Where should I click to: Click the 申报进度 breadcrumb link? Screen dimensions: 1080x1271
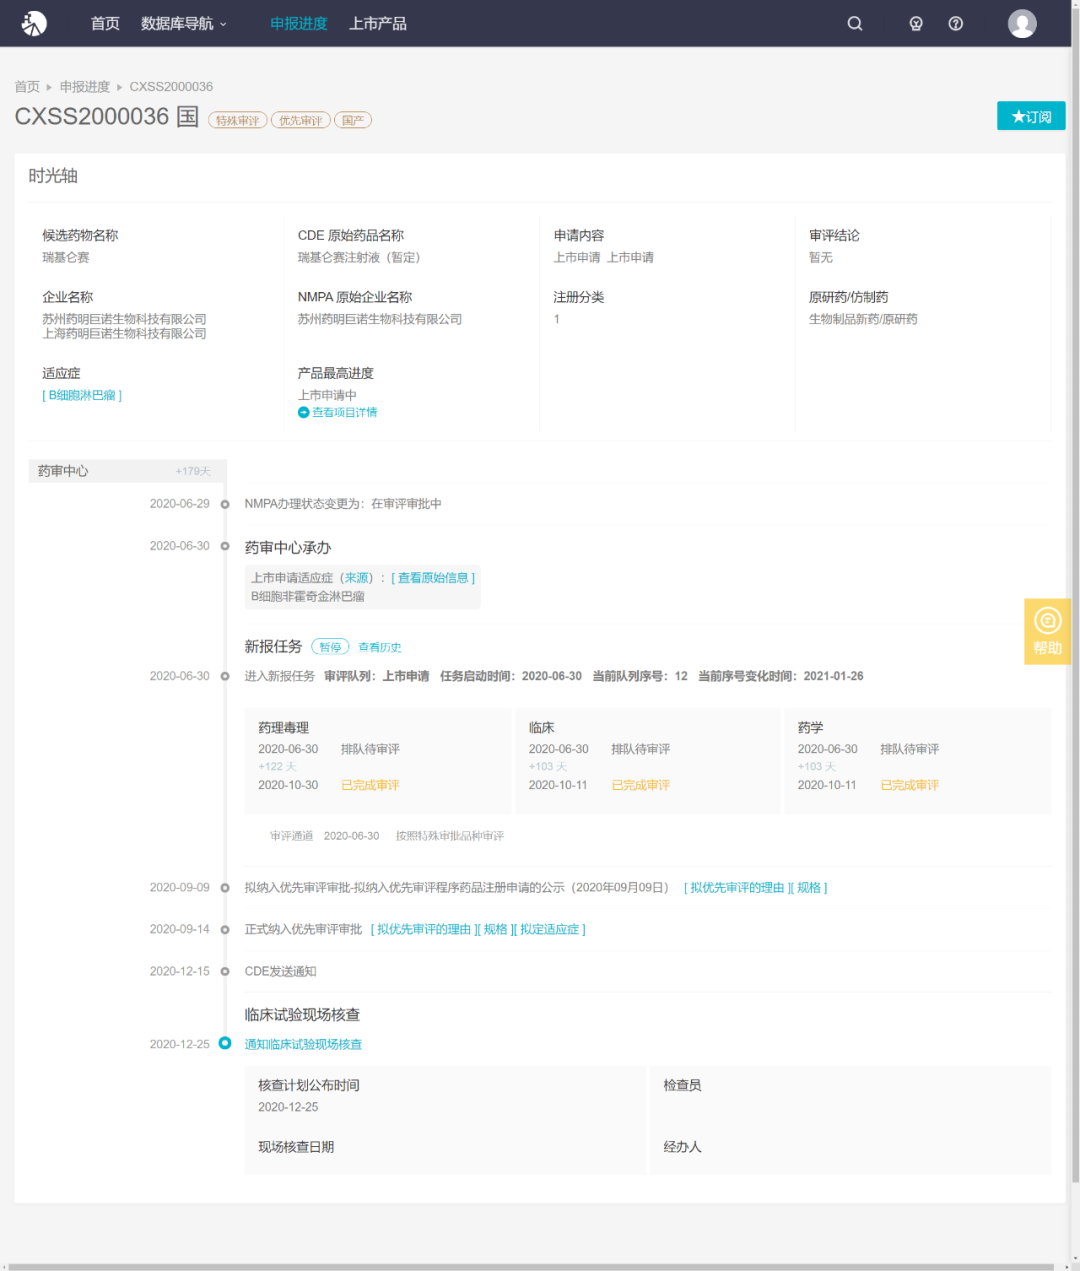pos(85,86)
